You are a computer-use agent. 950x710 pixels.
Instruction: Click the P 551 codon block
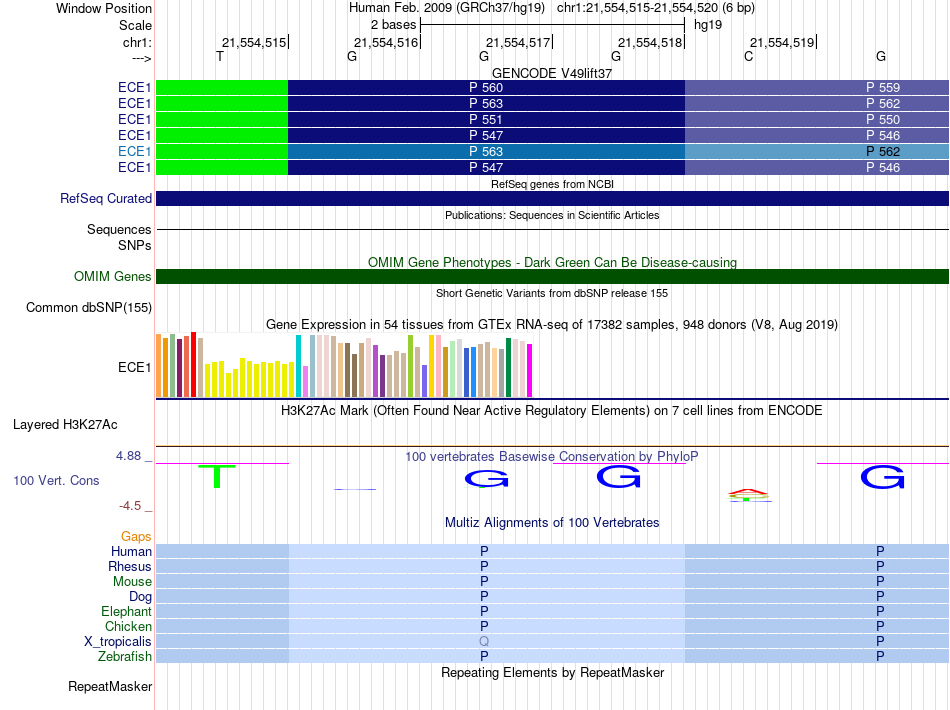pos(486,119)
